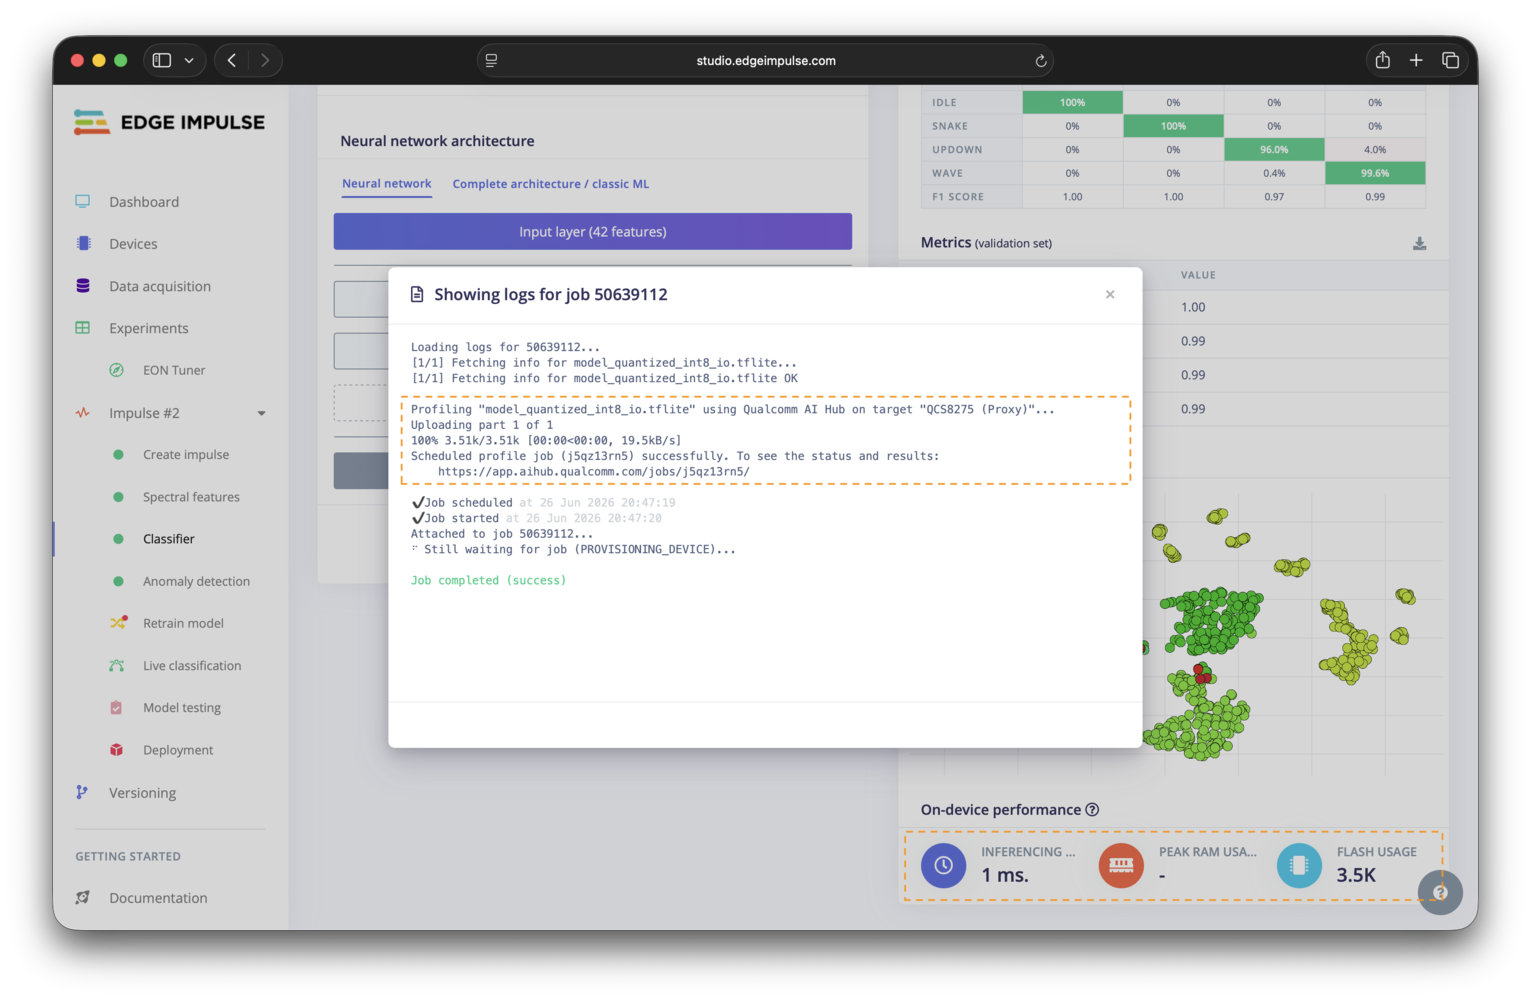
Task: Open the Dashboard page
Action: (x=144, y=201)
